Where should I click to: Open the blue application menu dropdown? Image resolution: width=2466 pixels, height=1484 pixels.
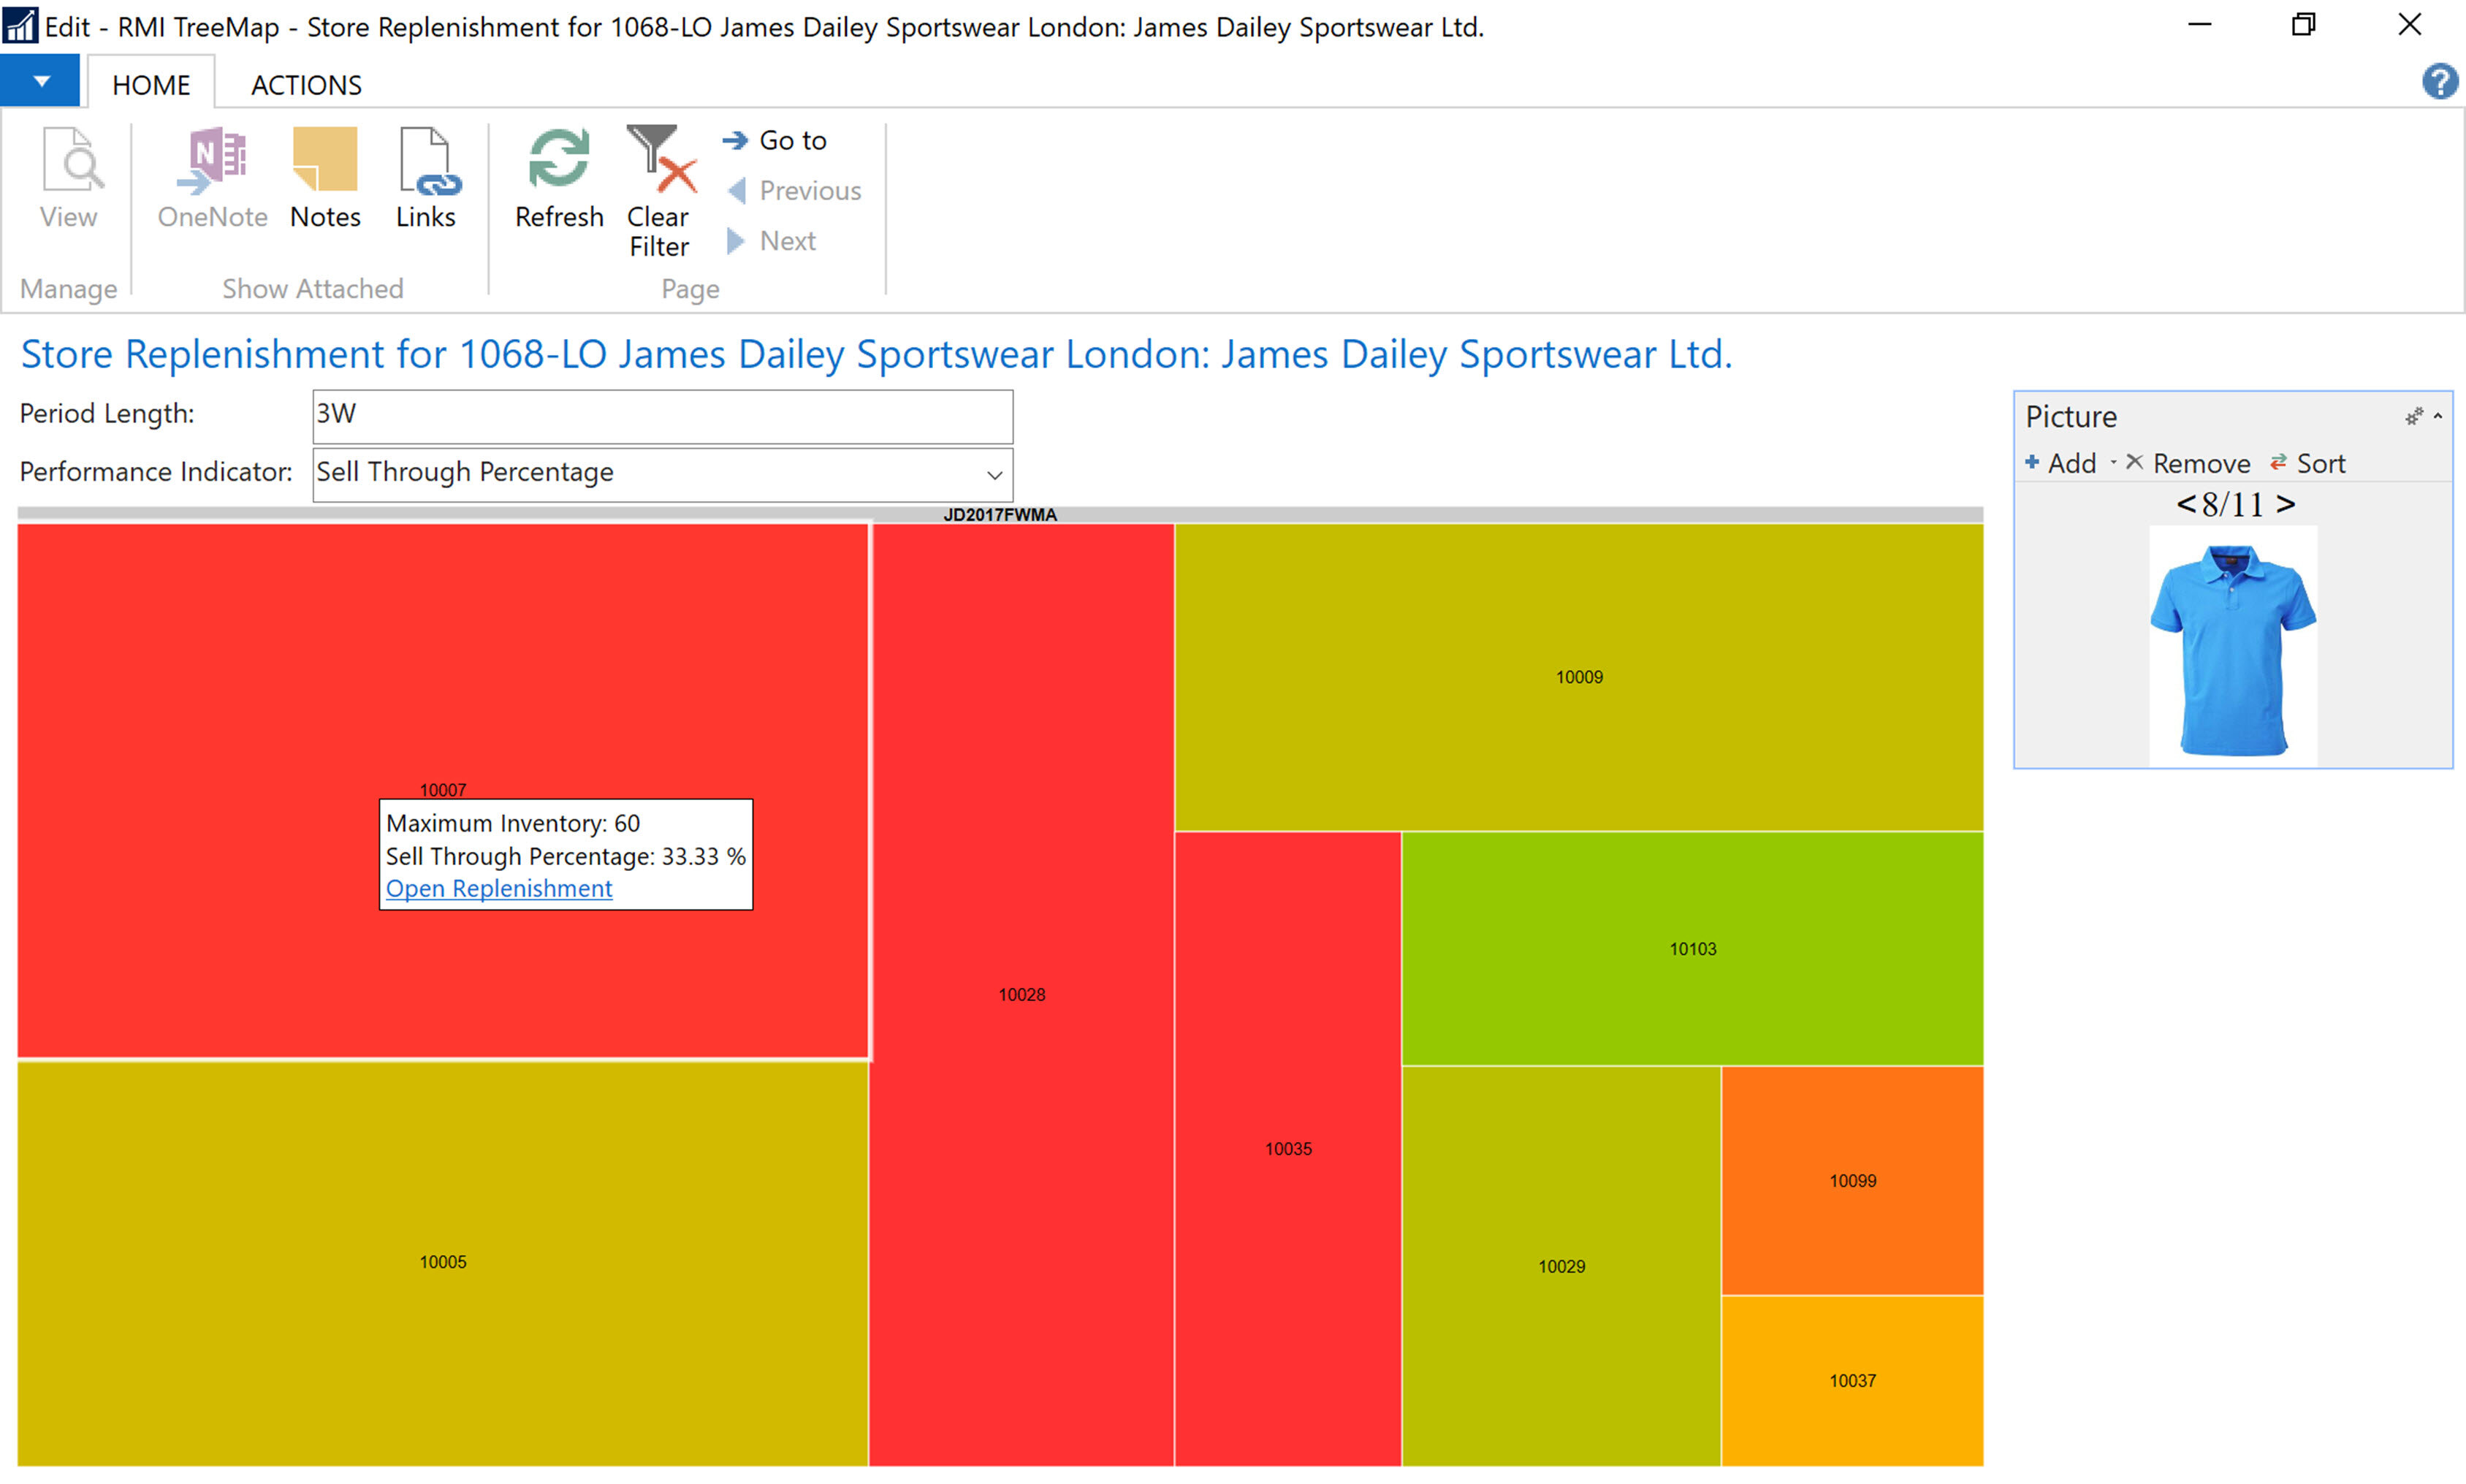click(x=40, y=82)
